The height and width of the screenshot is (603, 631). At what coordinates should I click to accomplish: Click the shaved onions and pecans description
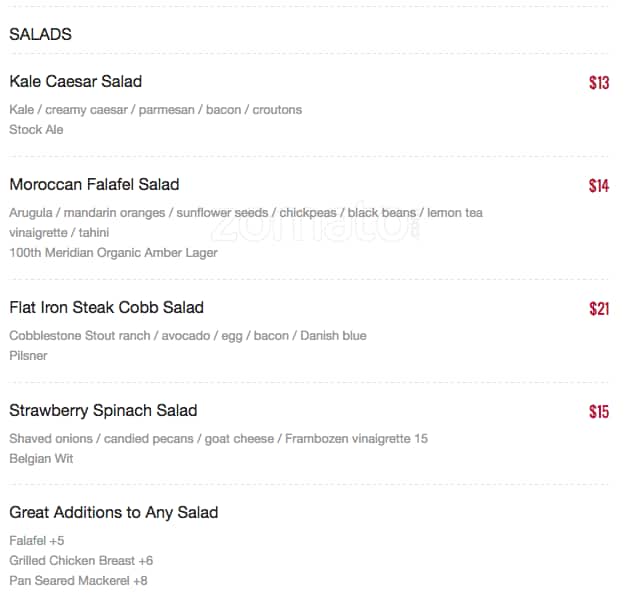pyautogui.click(x=218, y=438)
